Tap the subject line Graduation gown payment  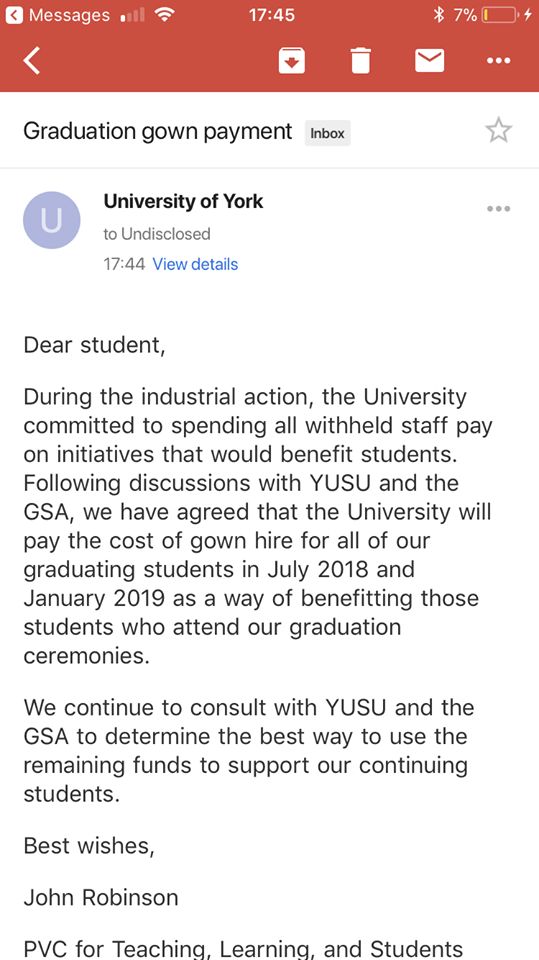[x=157, y=132]
